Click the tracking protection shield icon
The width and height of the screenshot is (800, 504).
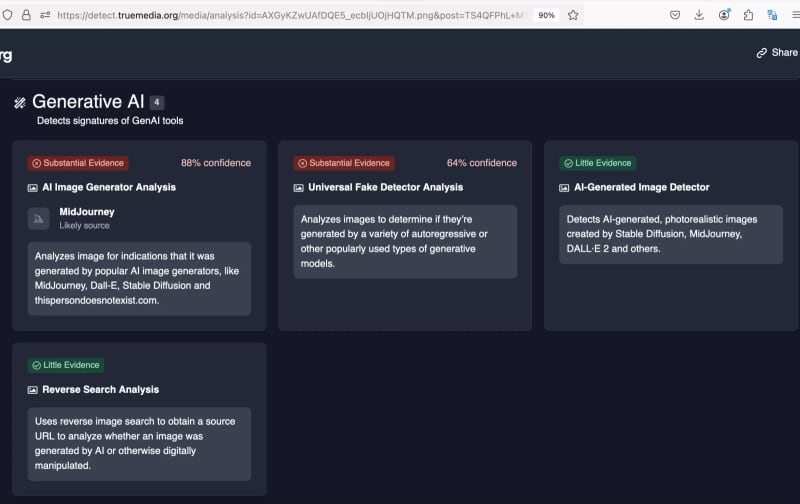9,15
